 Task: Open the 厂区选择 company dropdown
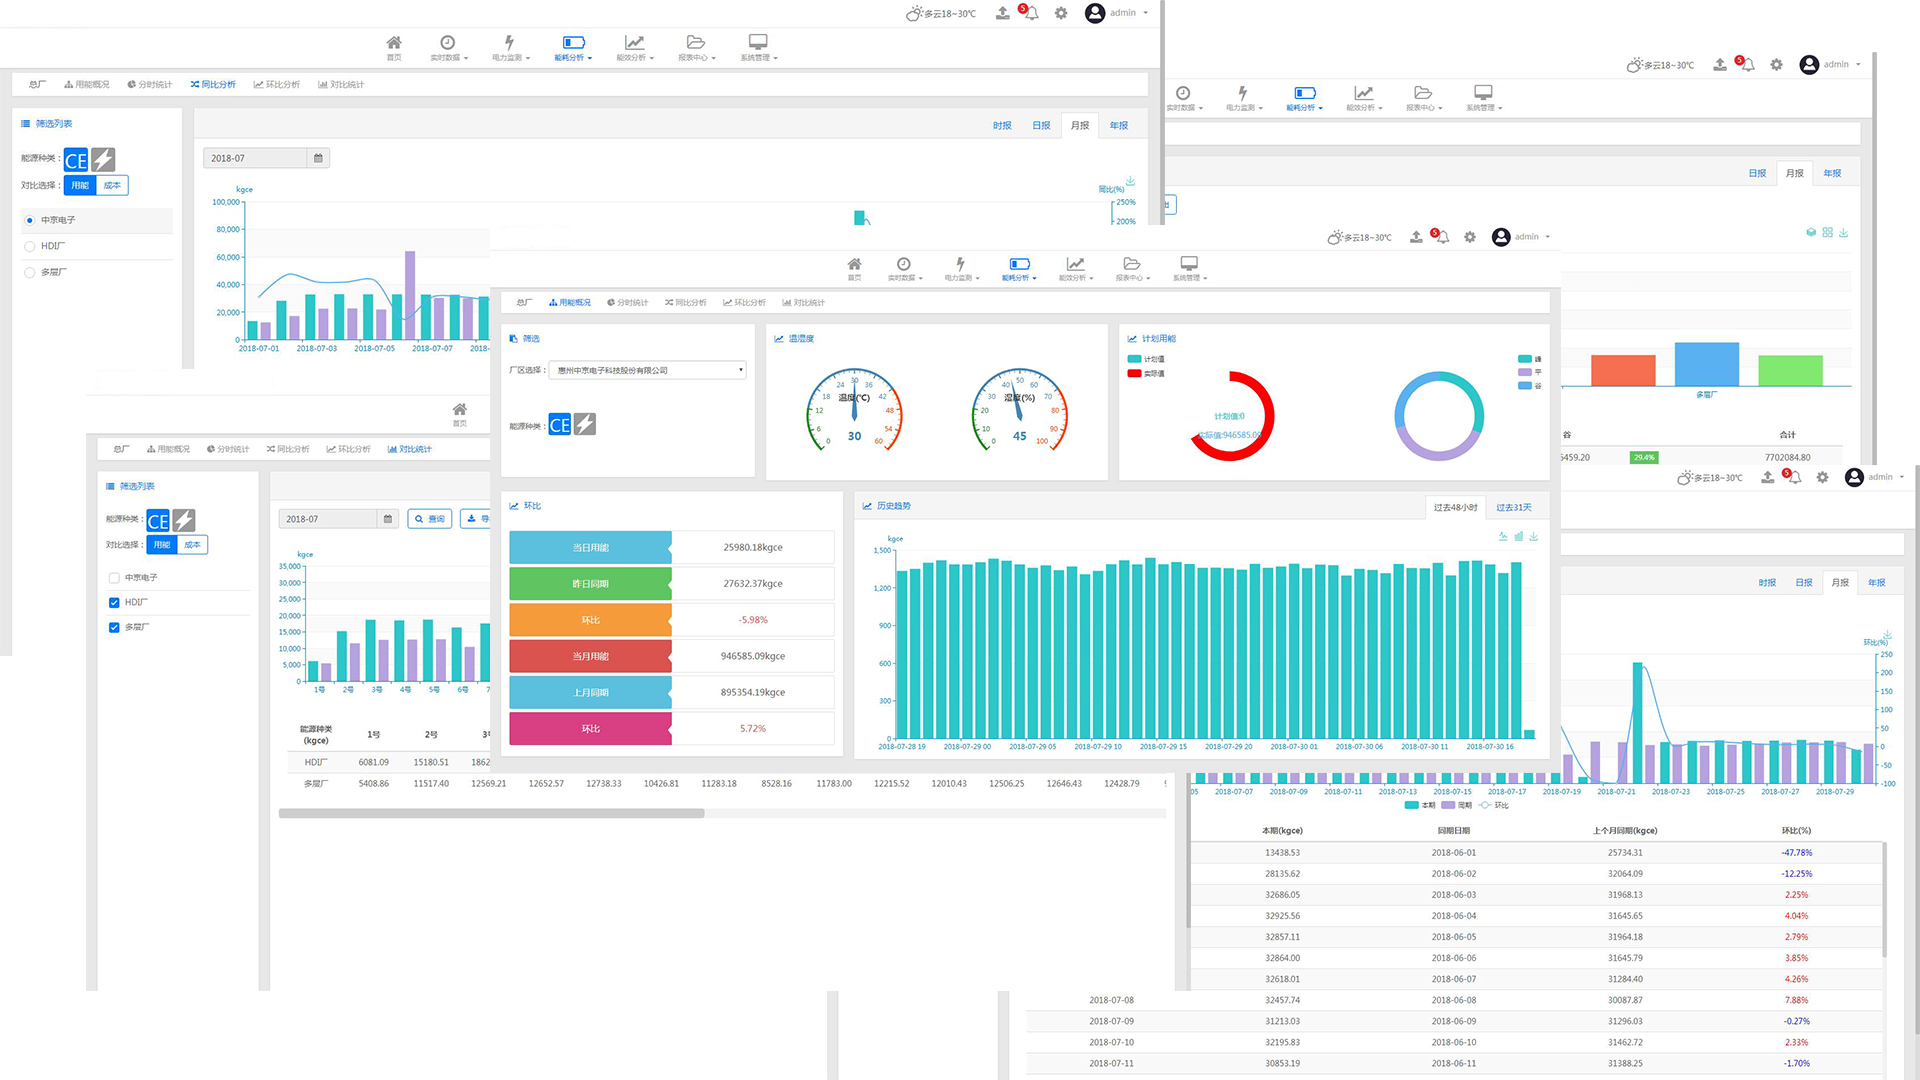647,370
